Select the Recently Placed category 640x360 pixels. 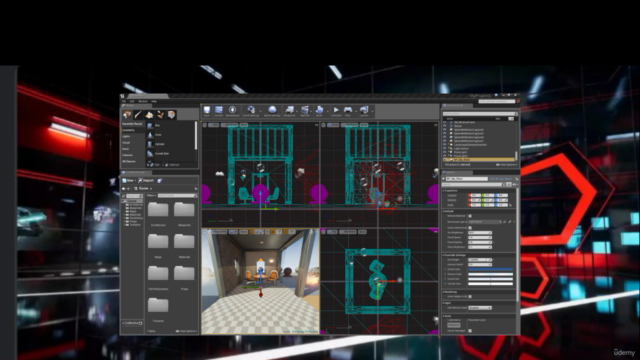tap(132, 124)
